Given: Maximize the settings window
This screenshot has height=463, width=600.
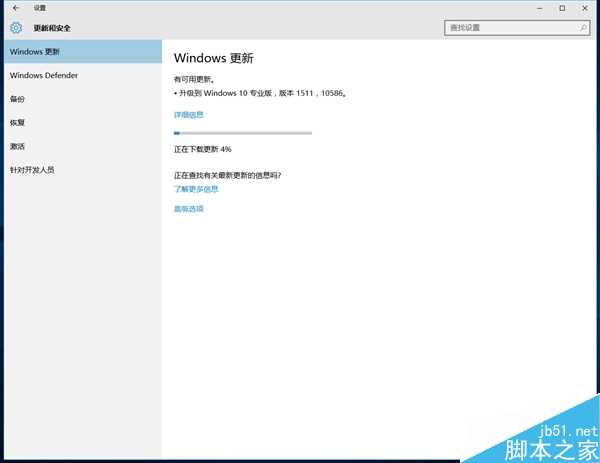Looking at the screenshot, I should (x=562, y=8).
